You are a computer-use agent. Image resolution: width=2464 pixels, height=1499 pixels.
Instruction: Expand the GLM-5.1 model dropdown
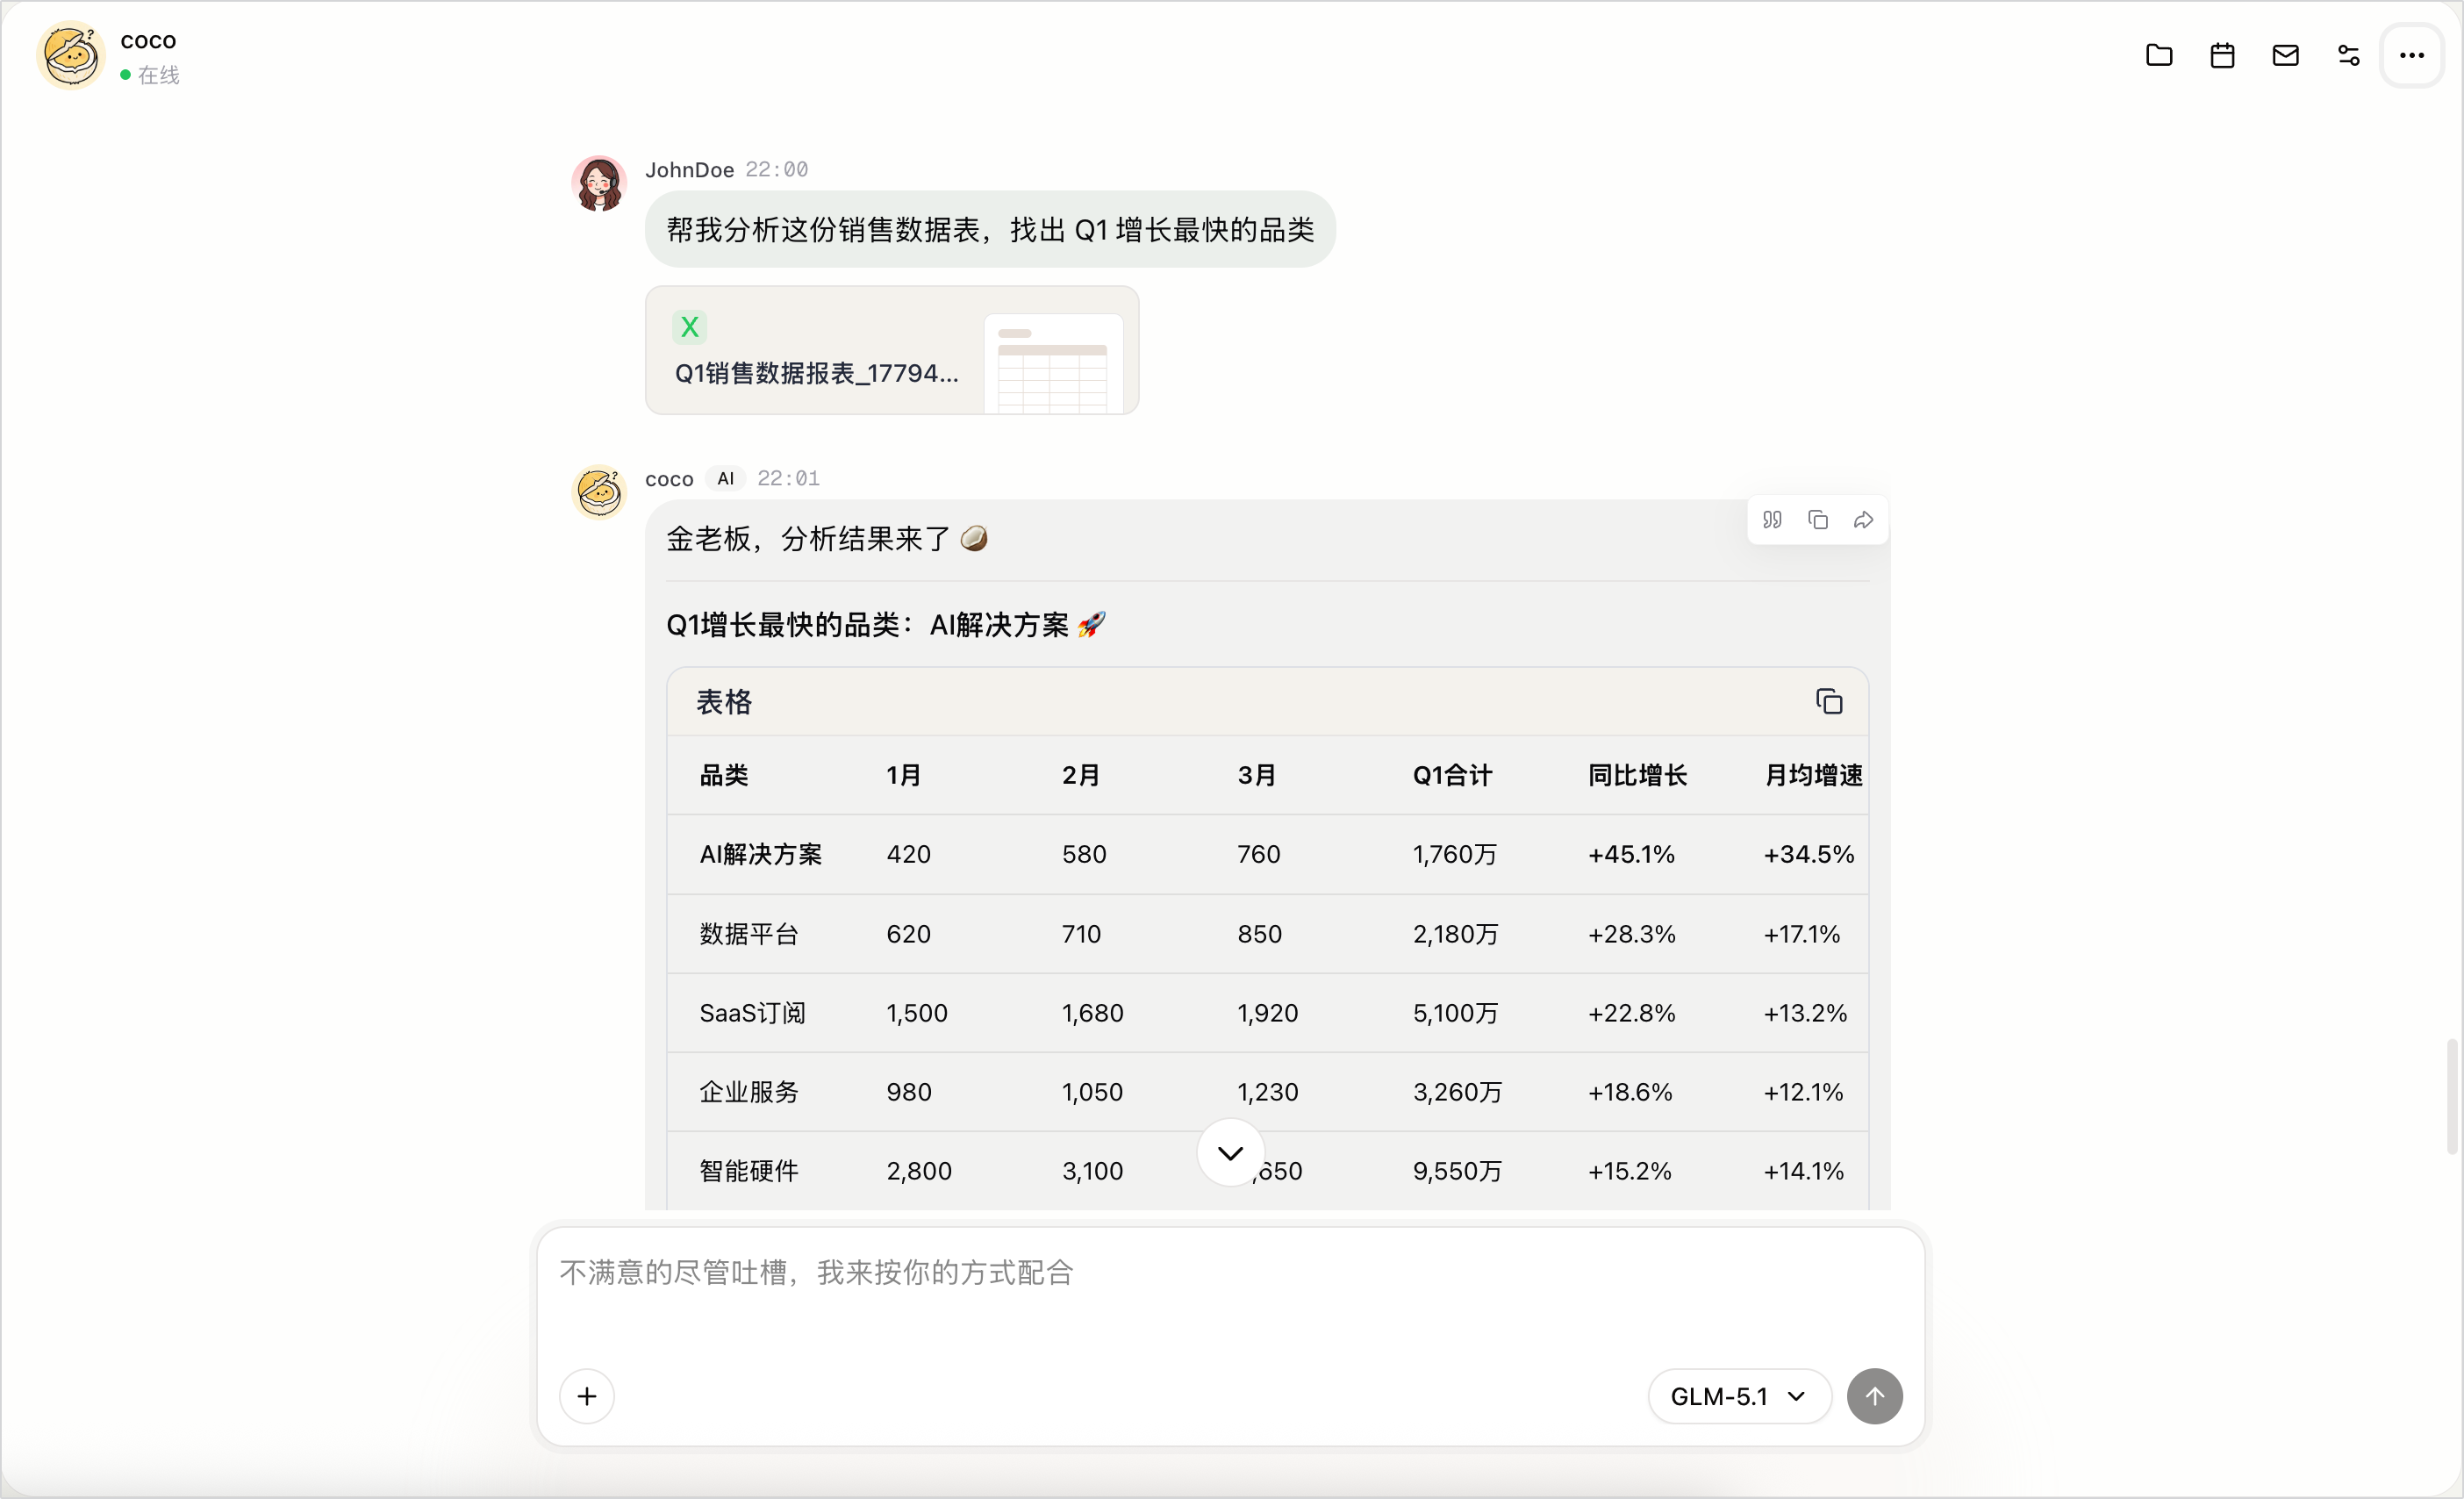click(x=1739, y=1396)
